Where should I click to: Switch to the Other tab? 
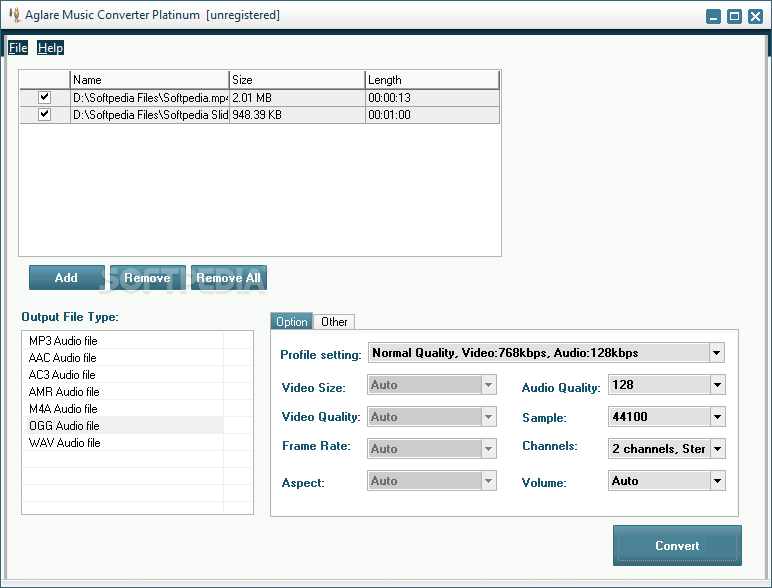334,322
